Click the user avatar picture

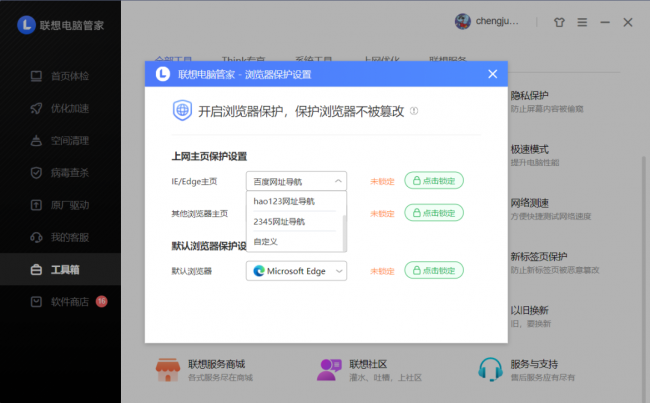tap(463, 21)
